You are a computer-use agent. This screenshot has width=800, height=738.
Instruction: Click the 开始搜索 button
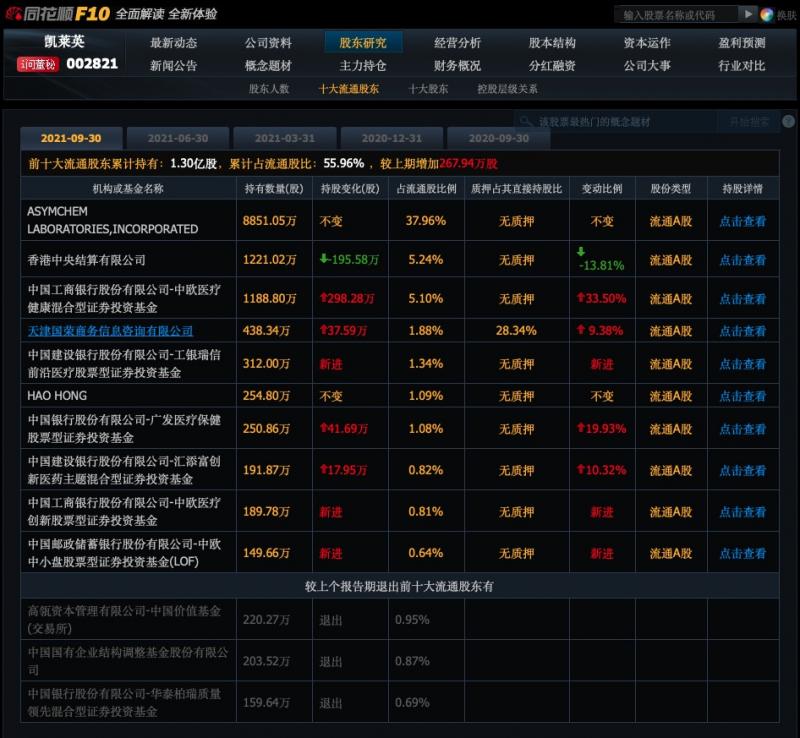coord(748,121)
